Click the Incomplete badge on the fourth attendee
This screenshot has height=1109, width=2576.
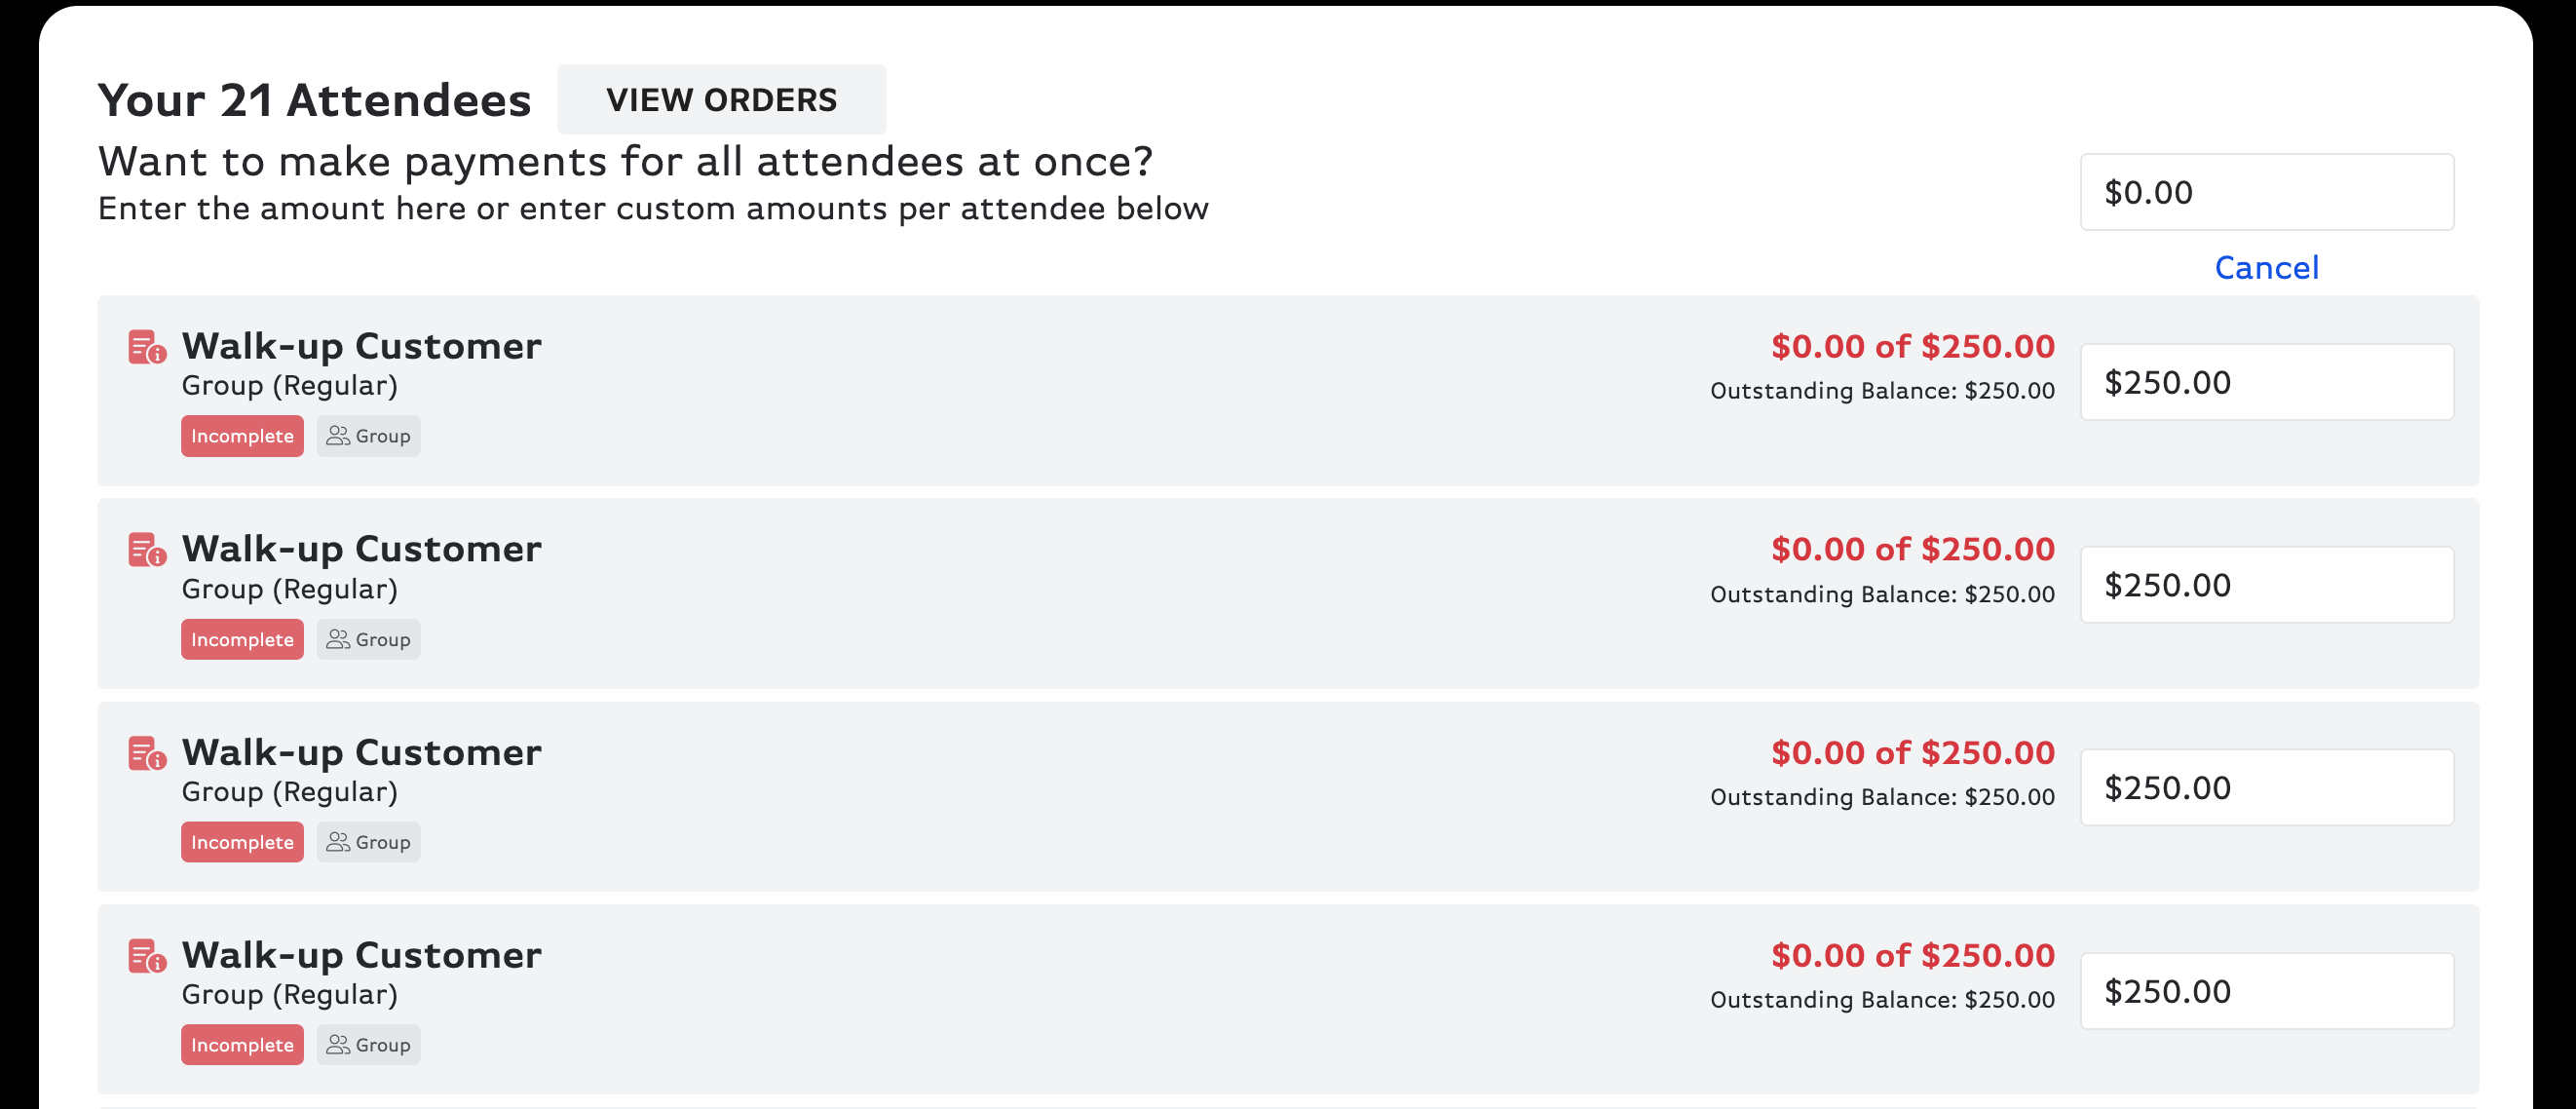point(242,1044)
